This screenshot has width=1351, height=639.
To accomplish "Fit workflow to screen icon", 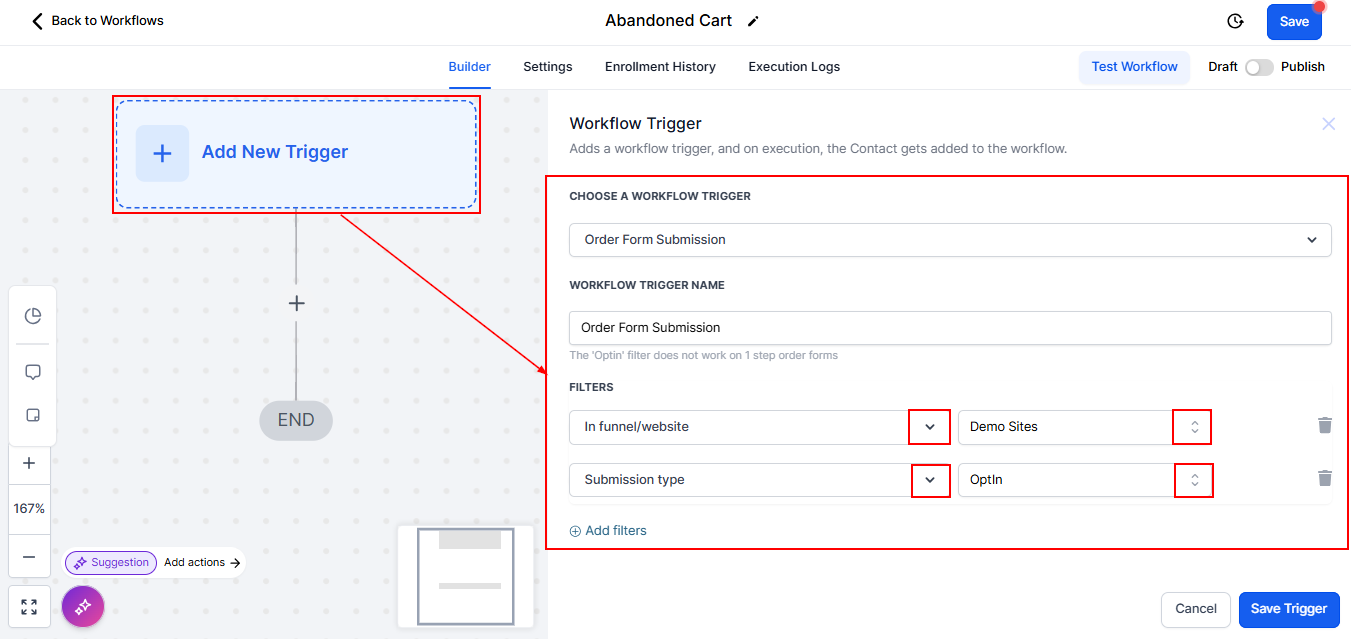I will click(x=29, y=606).
